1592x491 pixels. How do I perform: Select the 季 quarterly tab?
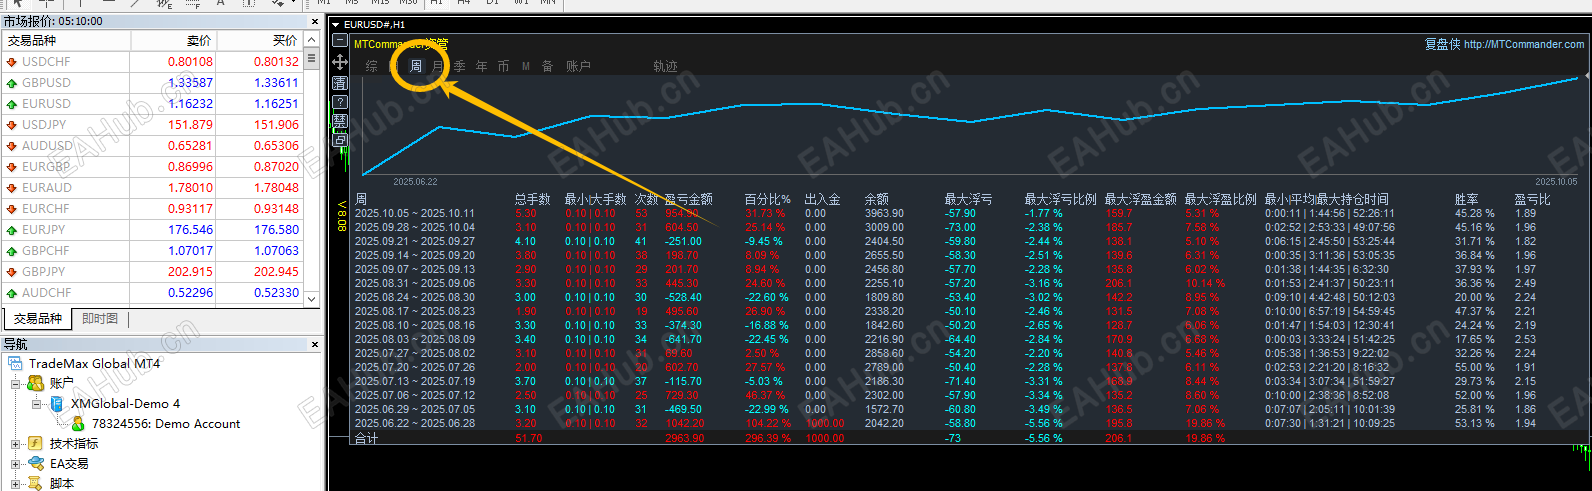(460, 66)
